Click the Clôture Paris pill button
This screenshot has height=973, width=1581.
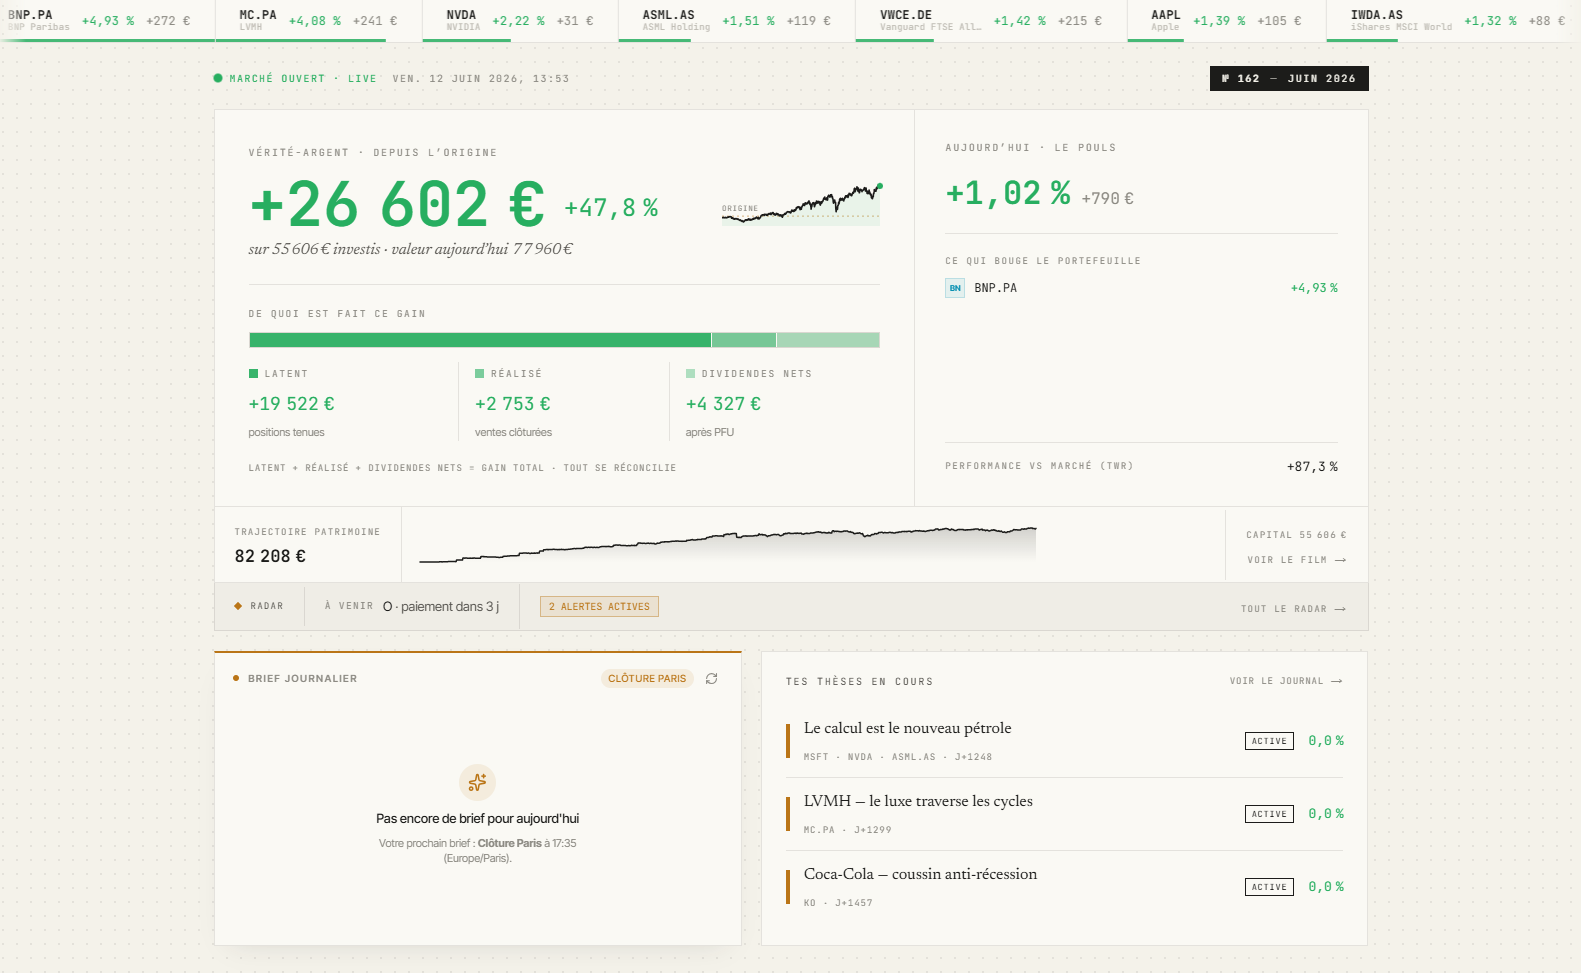click(x=647, y=678)
